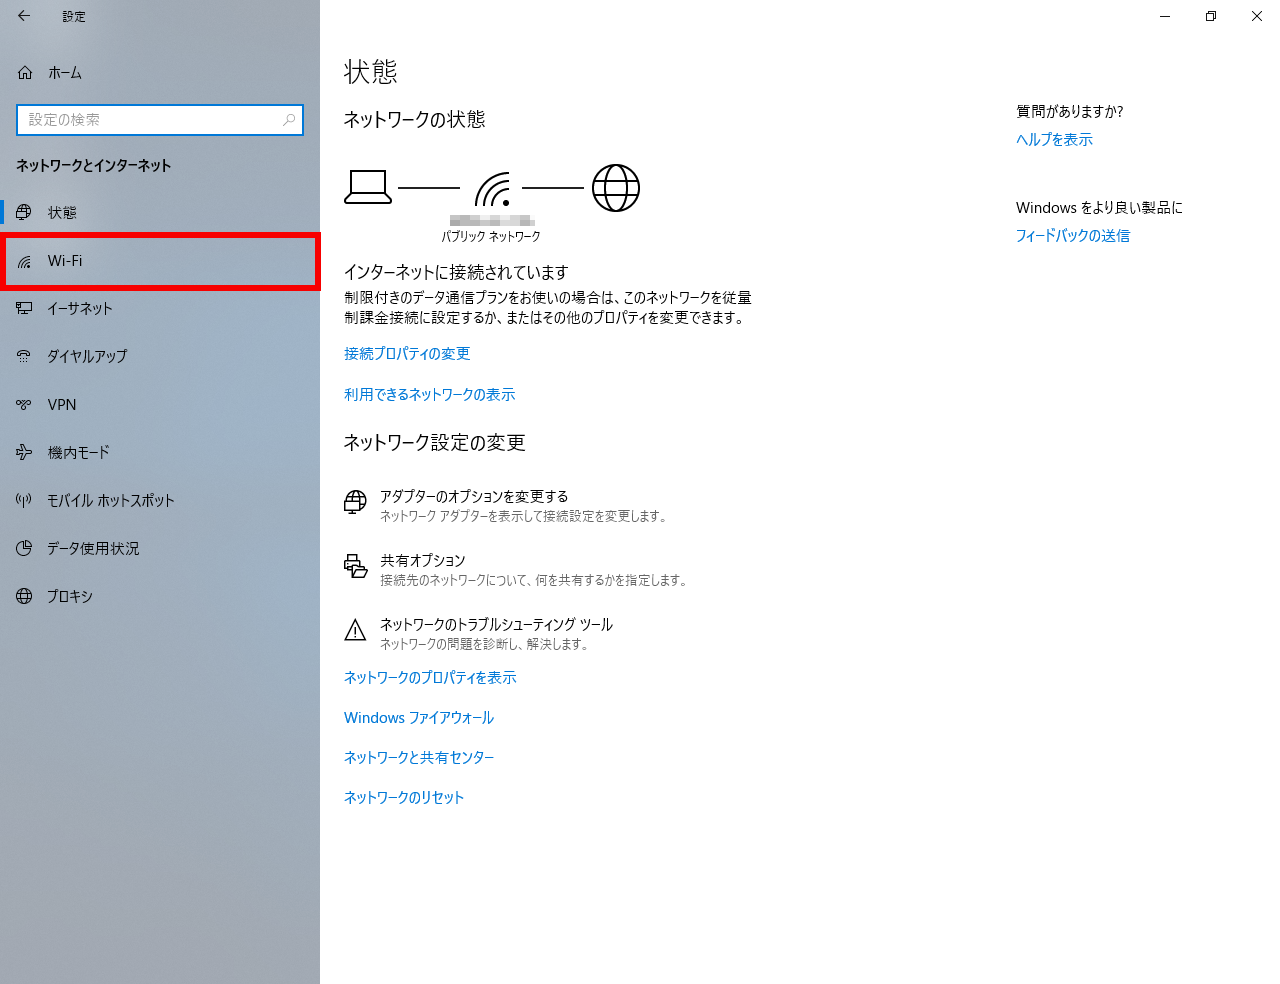Image resolution: width=1280 pixels, height=984 pixels.
Task: Click ネットワーク設定の変更 heading
Action: [435, 443]
